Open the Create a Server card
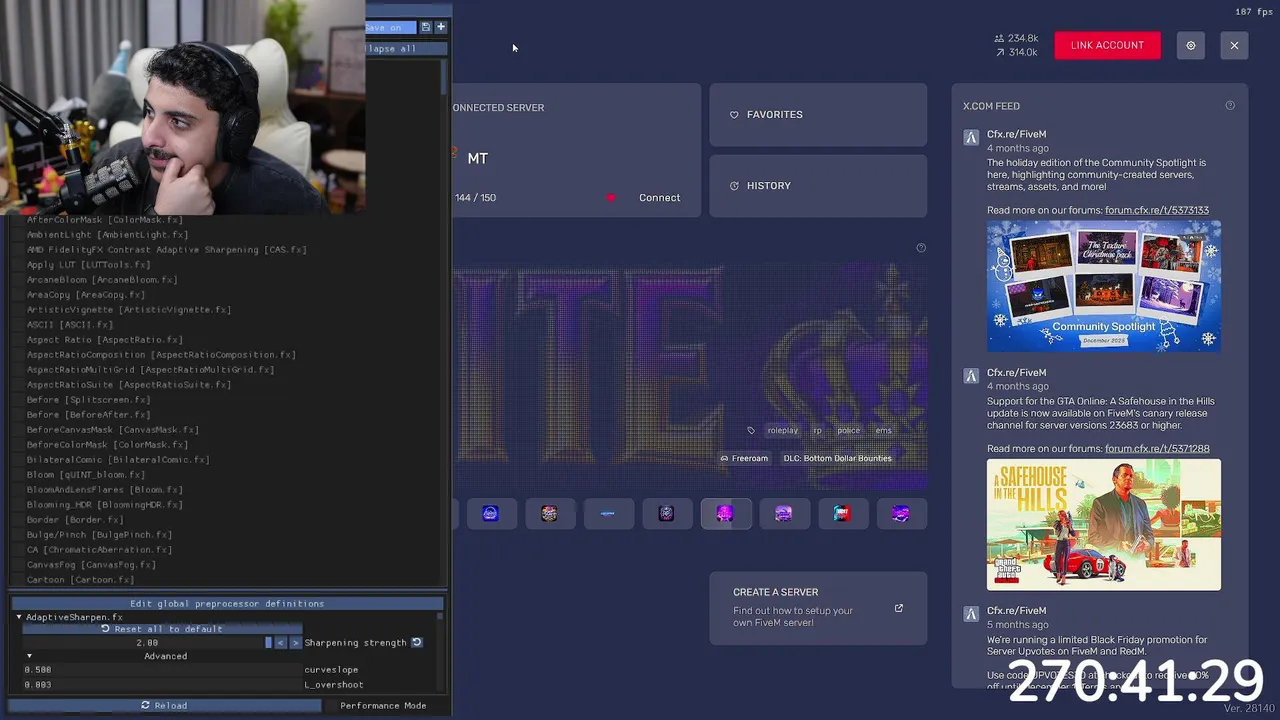 tap(818, 608)
